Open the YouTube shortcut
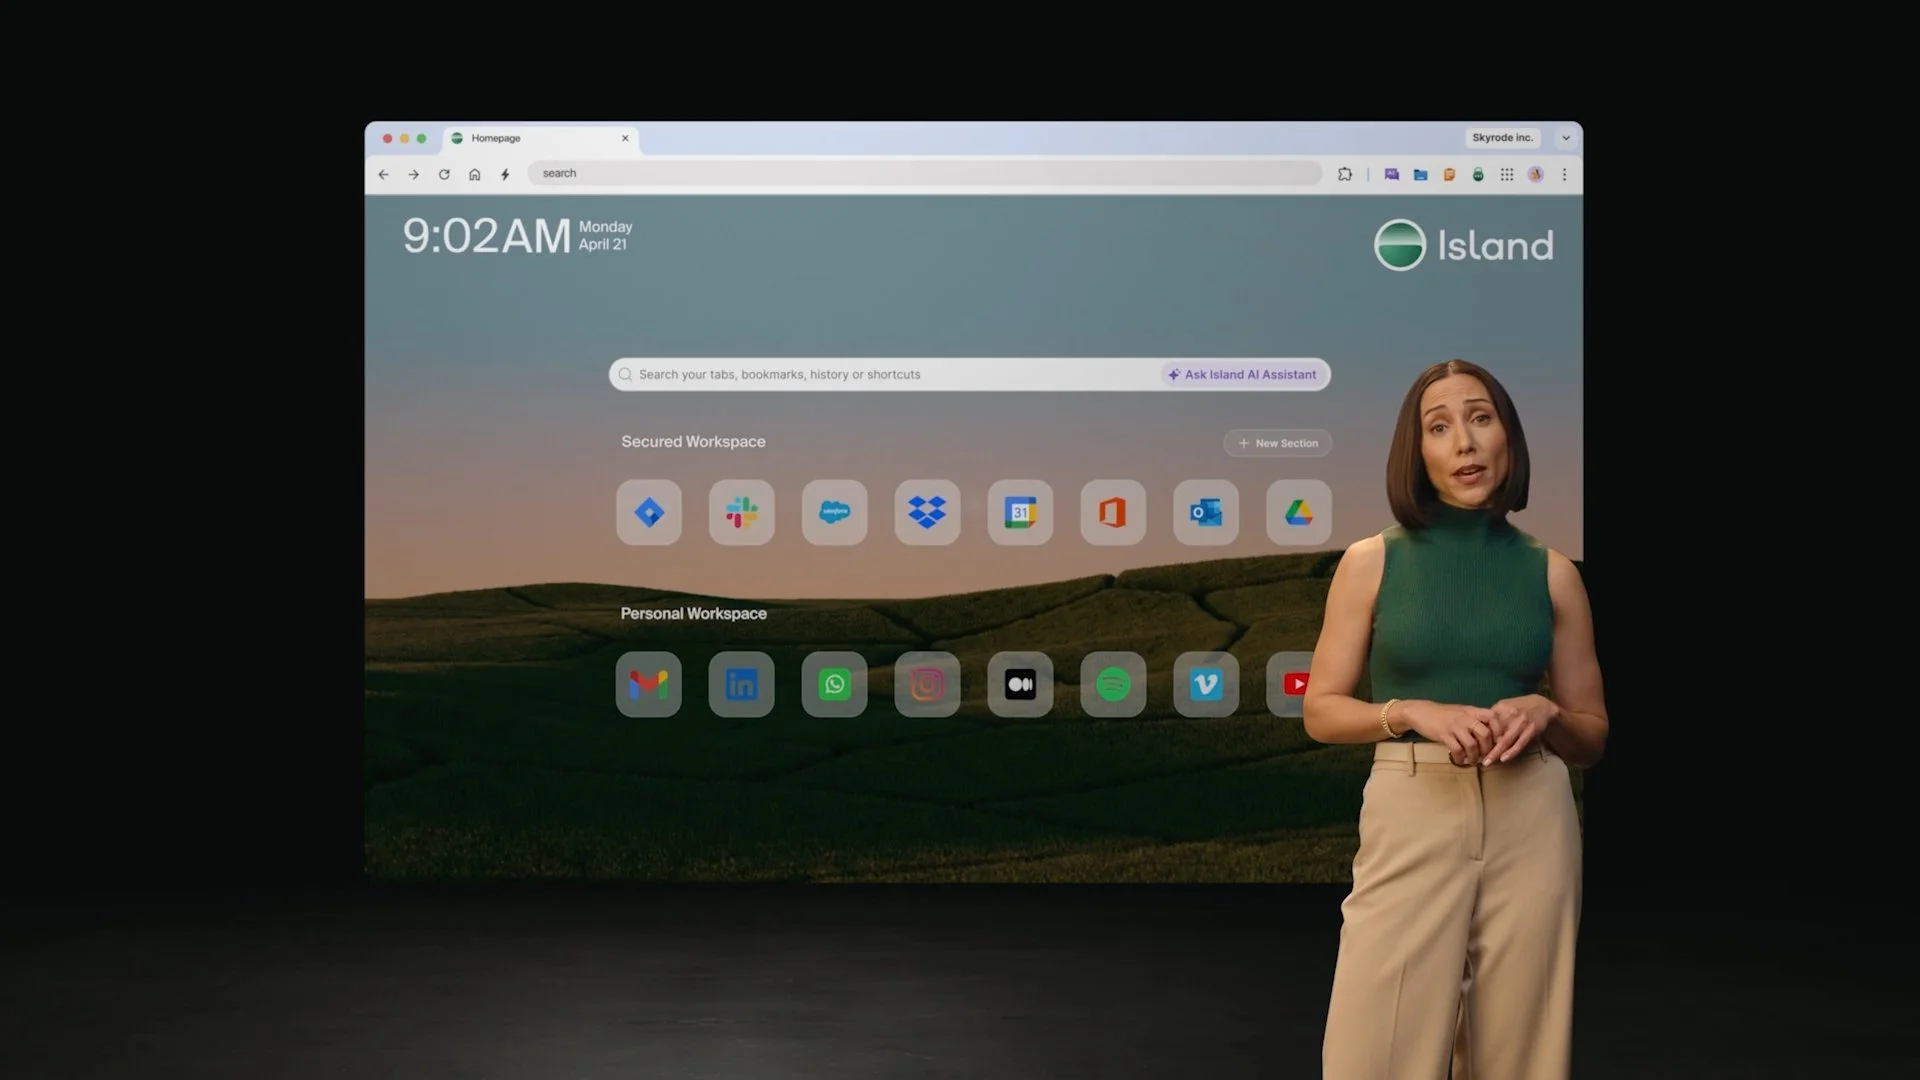The height and width of the screenshot is (1080, 1920). point(1292,684)
